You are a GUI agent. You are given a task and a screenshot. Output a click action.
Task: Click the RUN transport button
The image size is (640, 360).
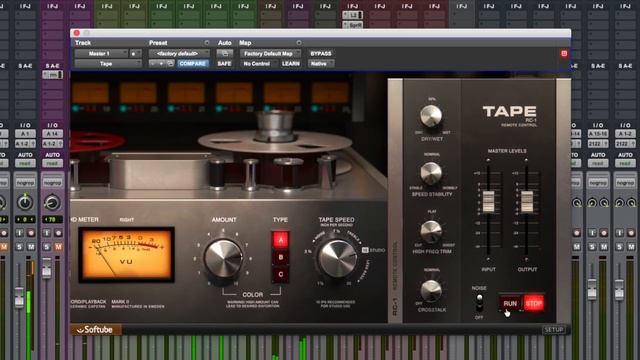tap(510, 304)
